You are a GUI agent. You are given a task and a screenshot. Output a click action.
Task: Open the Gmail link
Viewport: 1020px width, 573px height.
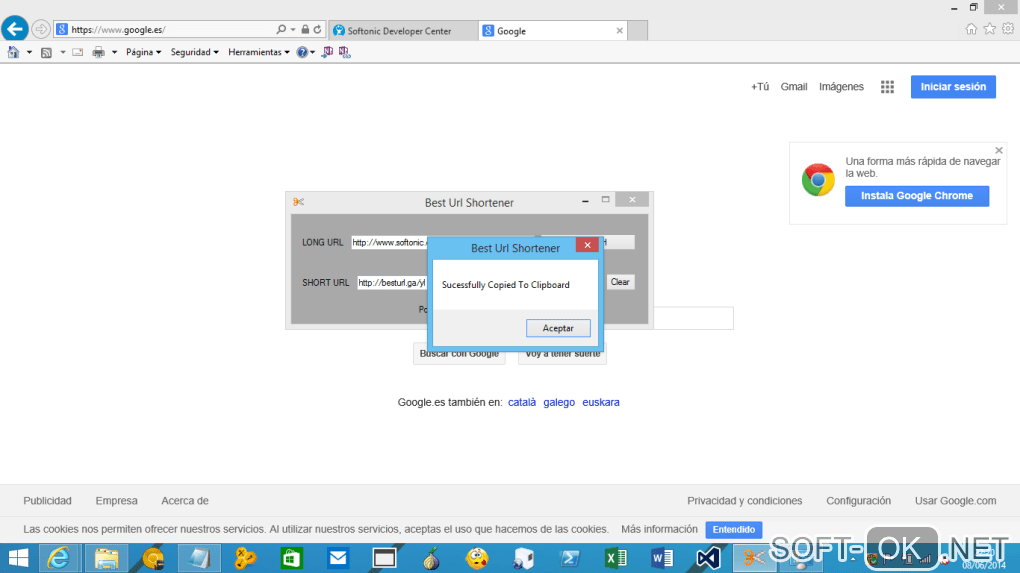pyautogui.click(x=794, y=87)
